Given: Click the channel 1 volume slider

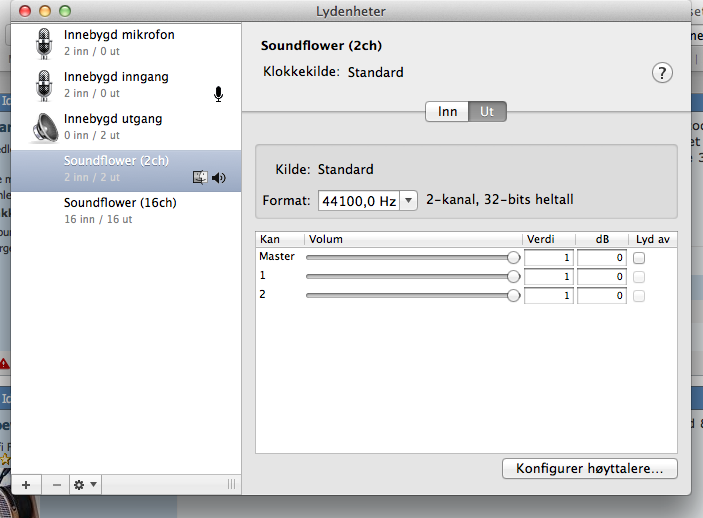Looking at the screenshot, I should 412,276.
